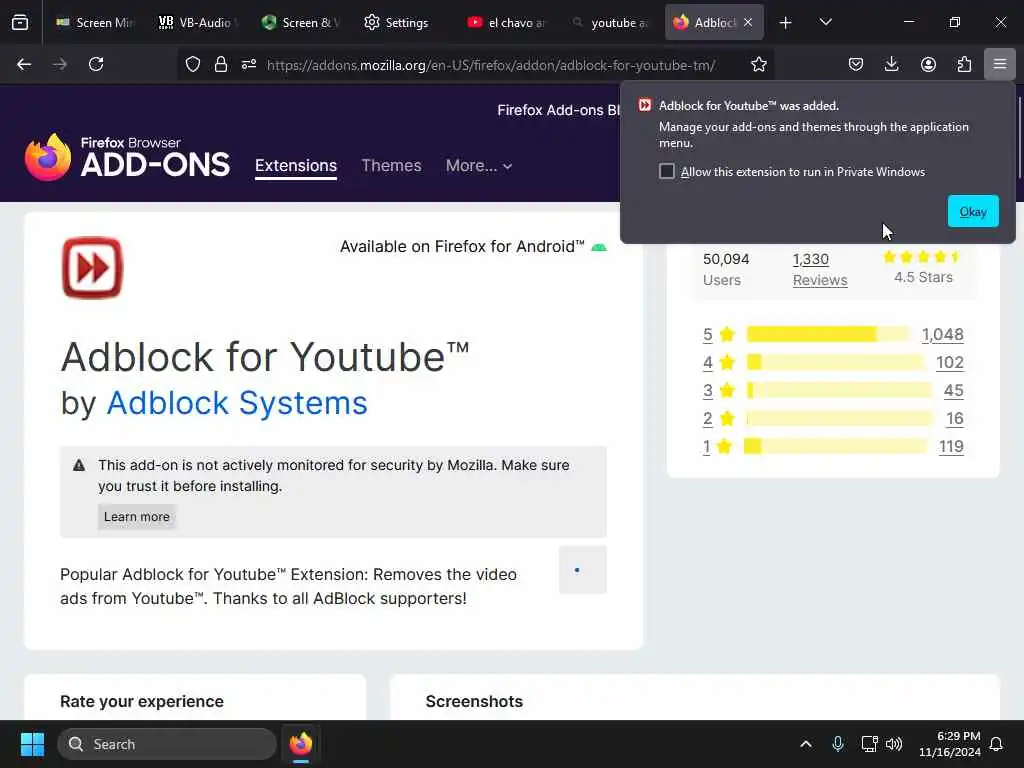
Task: Expand the list all tabs dropdown
Action: click(x=825, y=22)
